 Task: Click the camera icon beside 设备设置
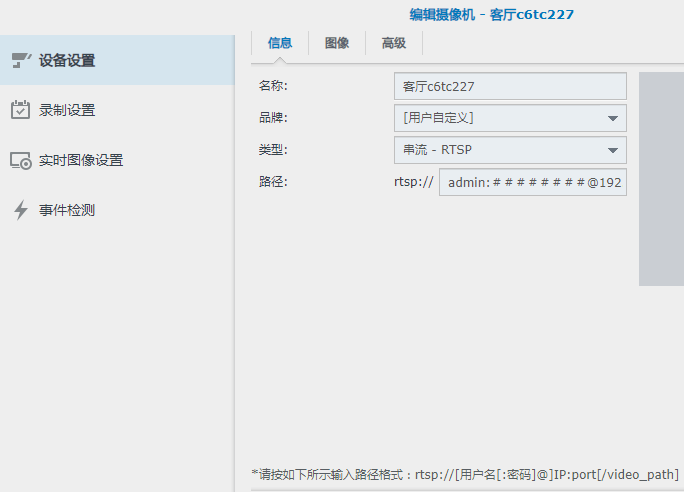point(21,60)
